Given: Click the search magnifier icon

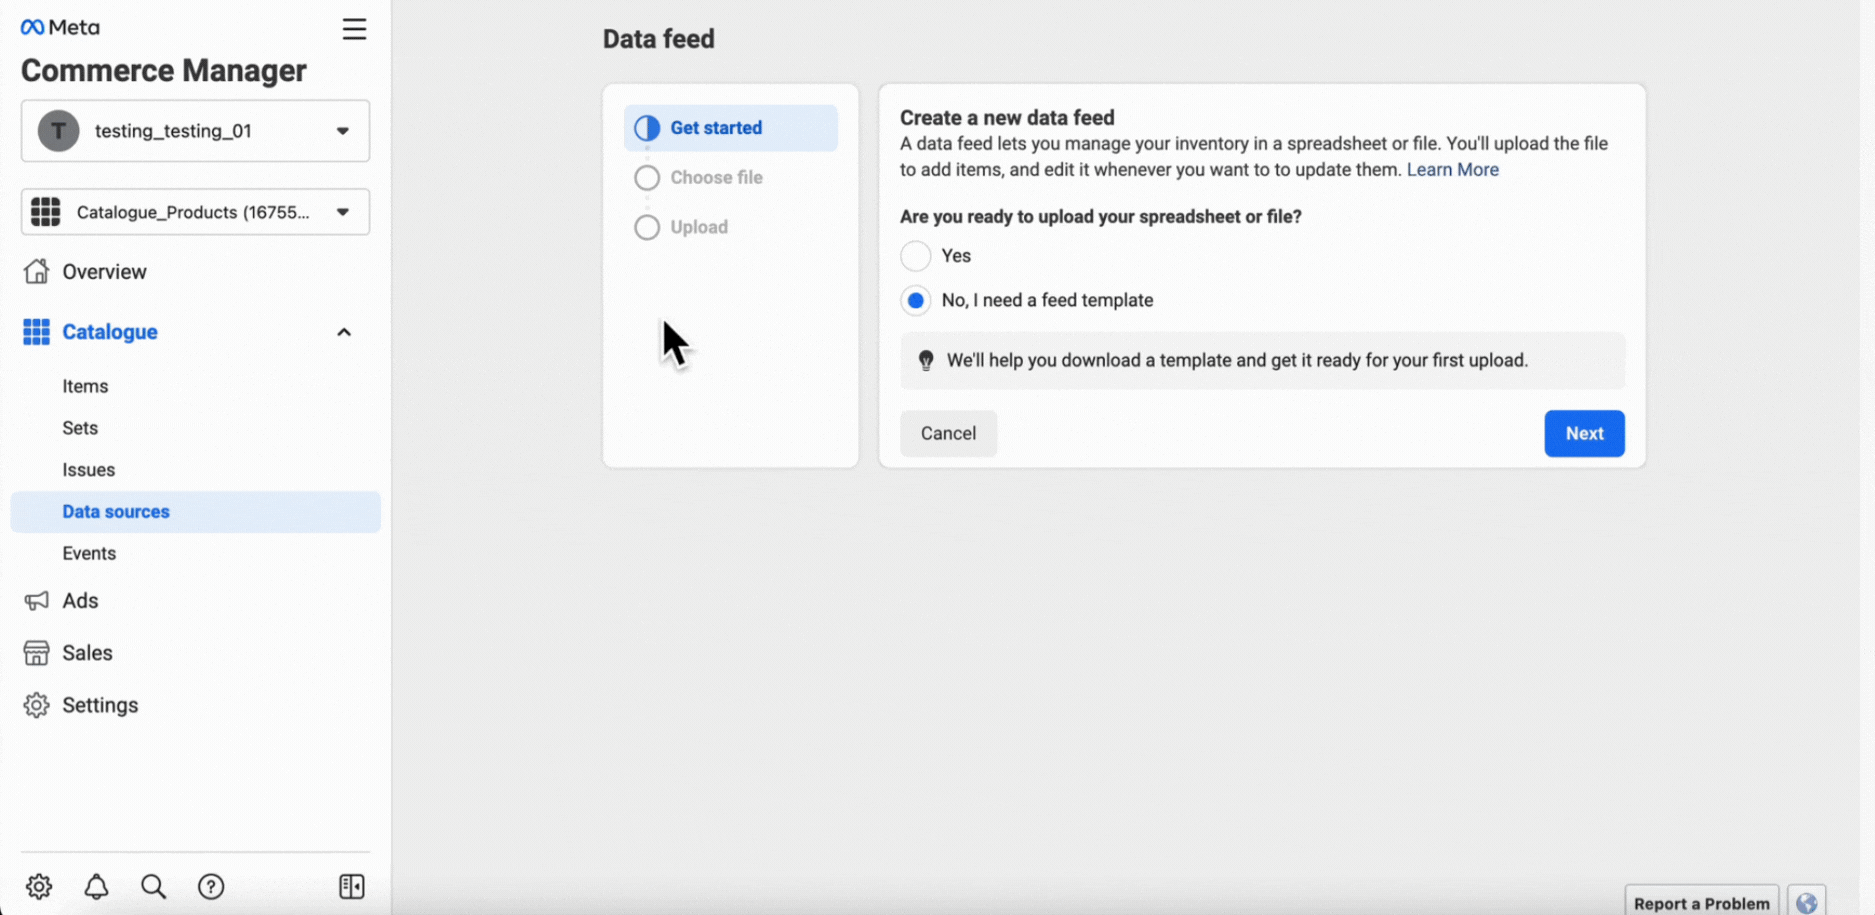Looking at the screenshot, I should pyautogui.click(x=153, y=886).
